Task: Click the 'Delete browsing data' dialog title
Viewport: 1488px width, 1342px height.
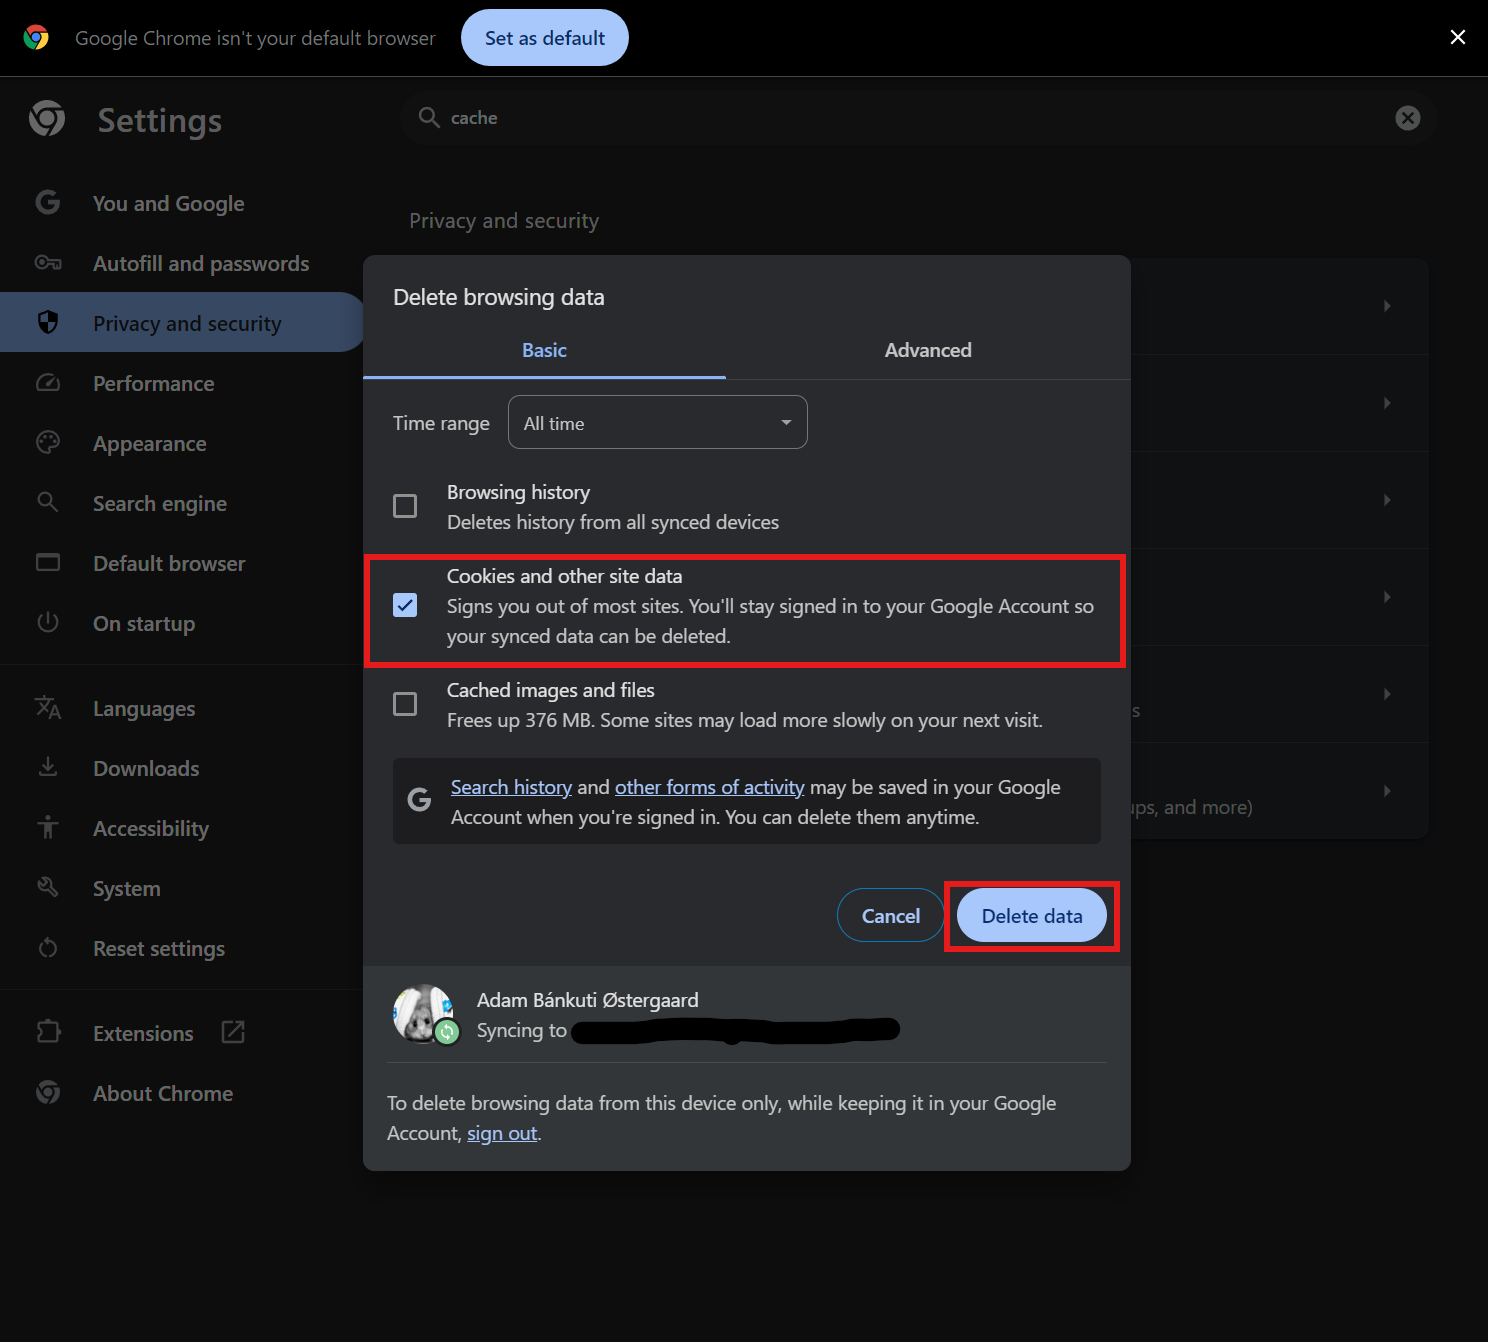Action: (x=499, y=297)
